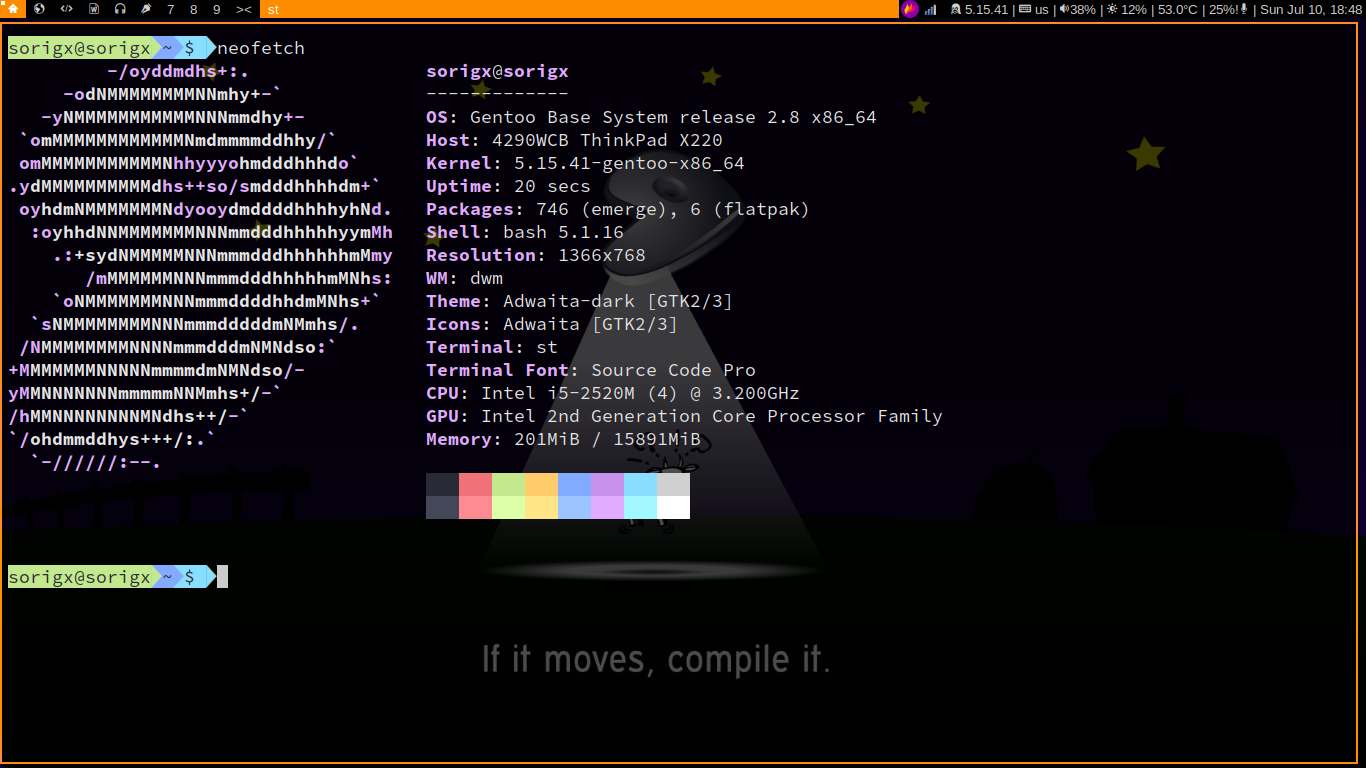Screen dimensions: 1366x768
Task: Click the sun brightness icon
Action: pyautogui.click(x=1112, y=10)
